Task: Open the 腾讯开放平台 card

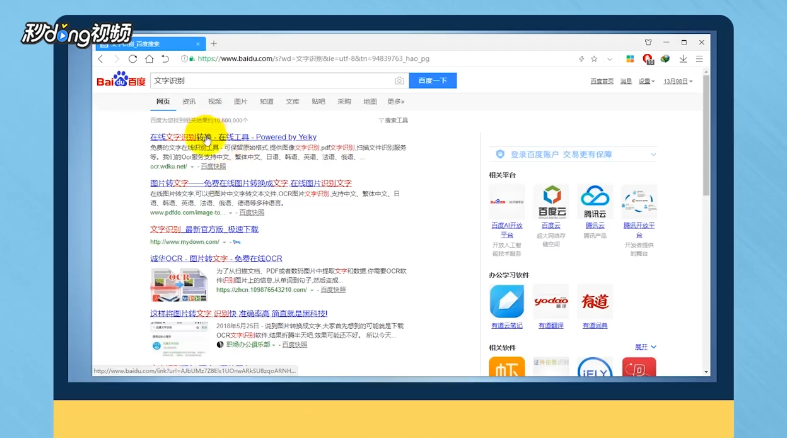Action: coord(639,202)
